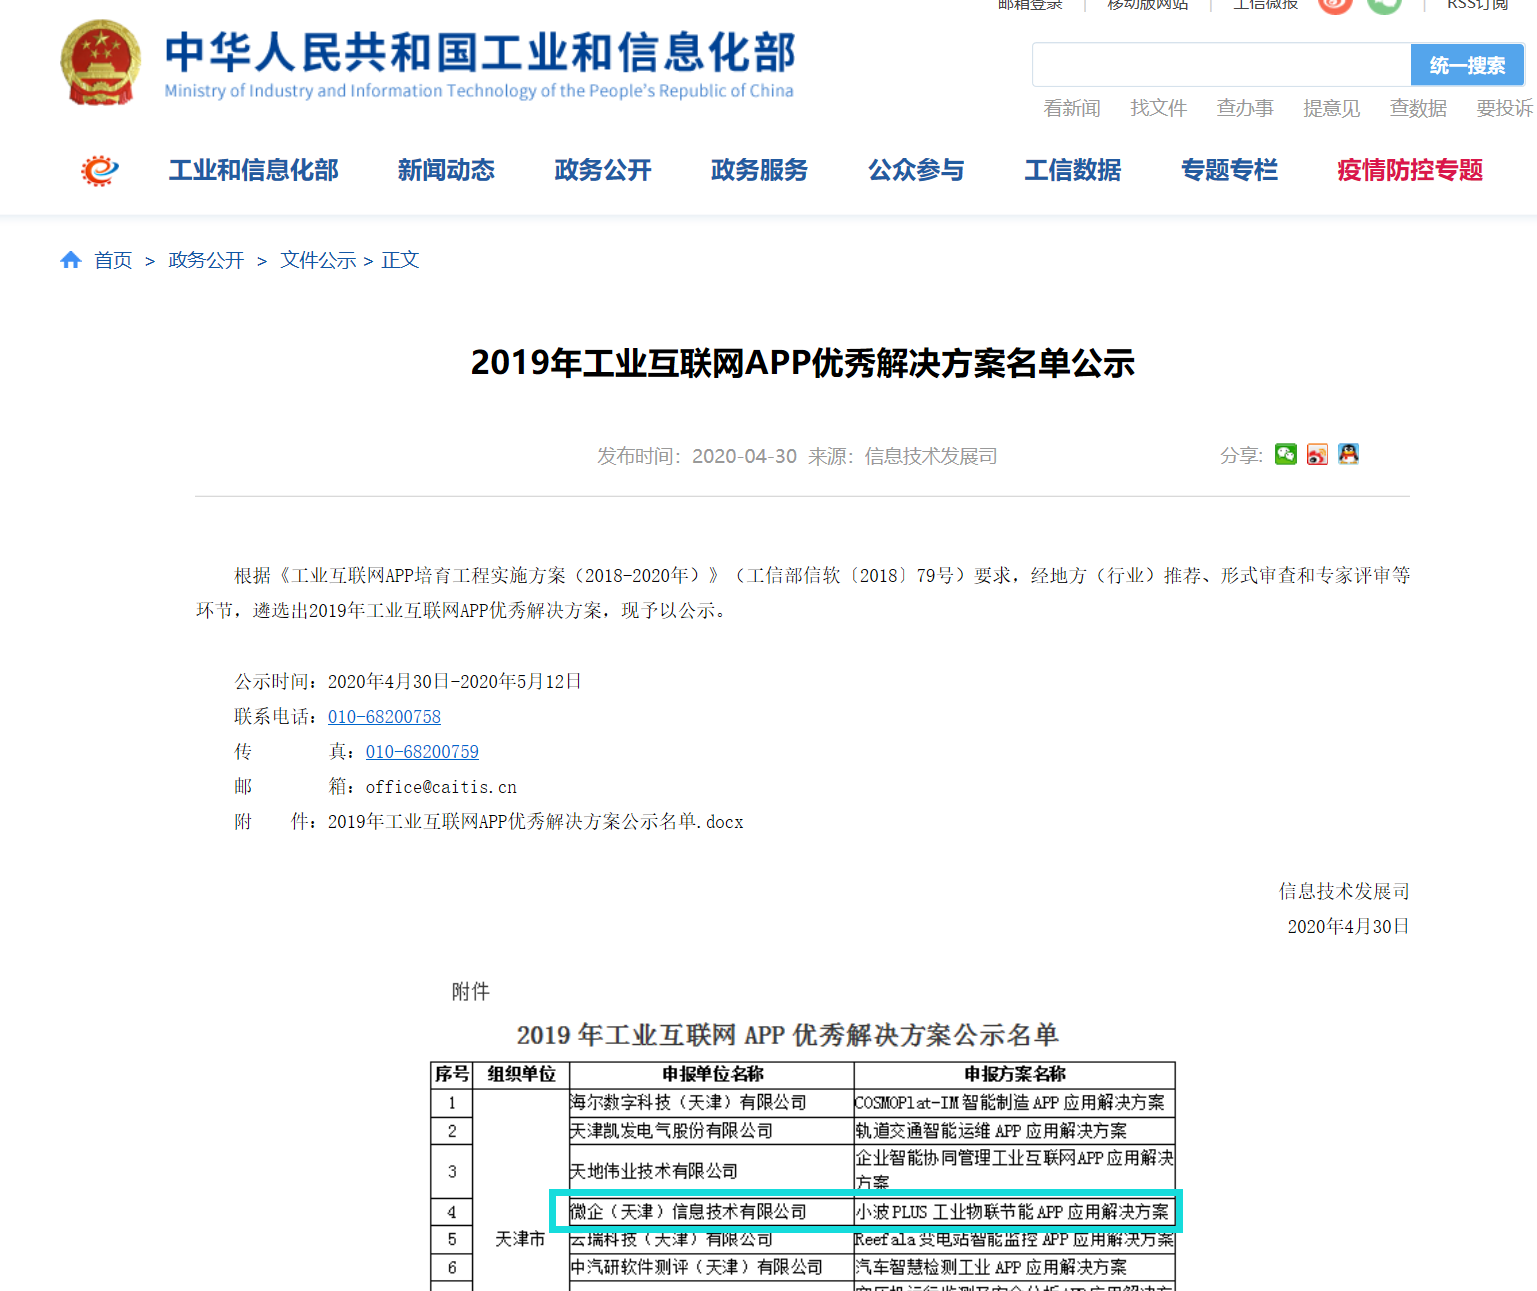
Task: Click phone number link 010-68200758
Action: 384,717
